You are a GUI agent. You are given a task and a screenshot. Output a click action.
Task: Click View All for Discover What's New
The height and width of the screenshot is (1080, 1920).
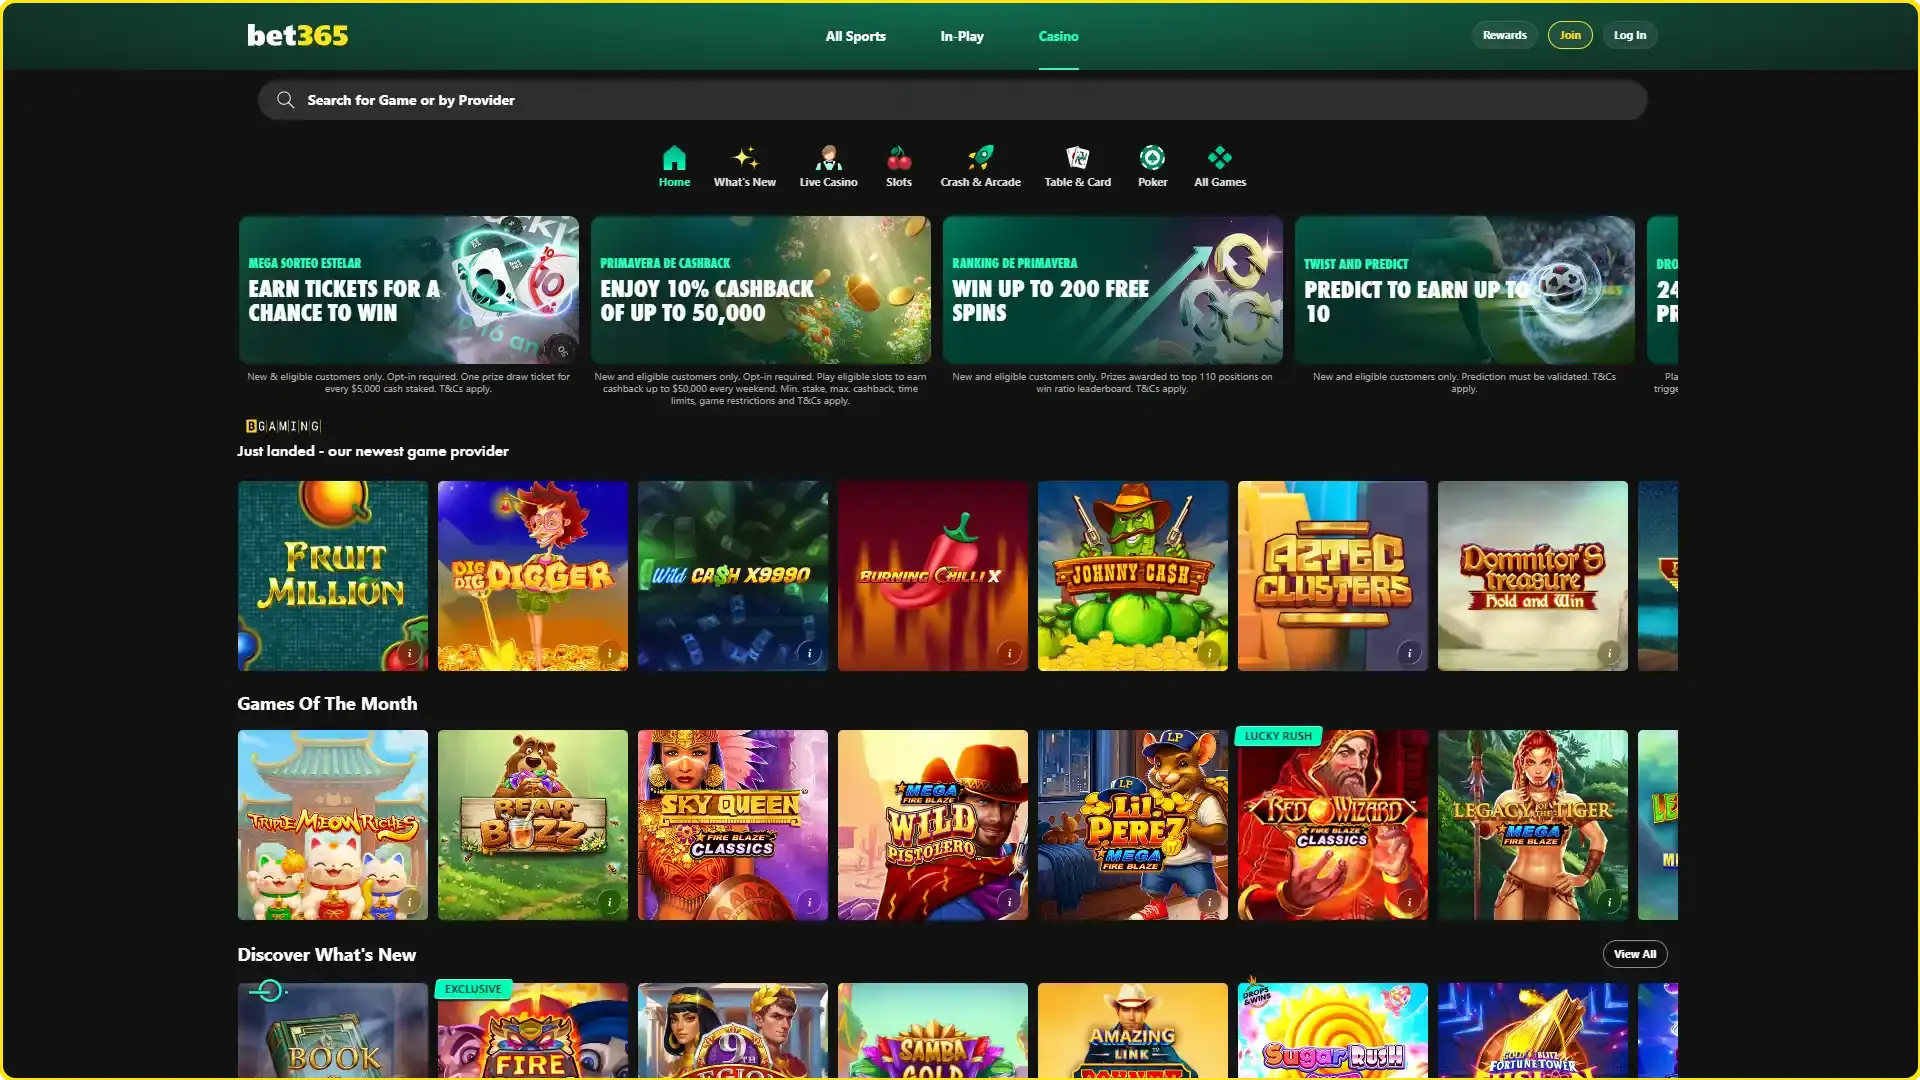1635,954
